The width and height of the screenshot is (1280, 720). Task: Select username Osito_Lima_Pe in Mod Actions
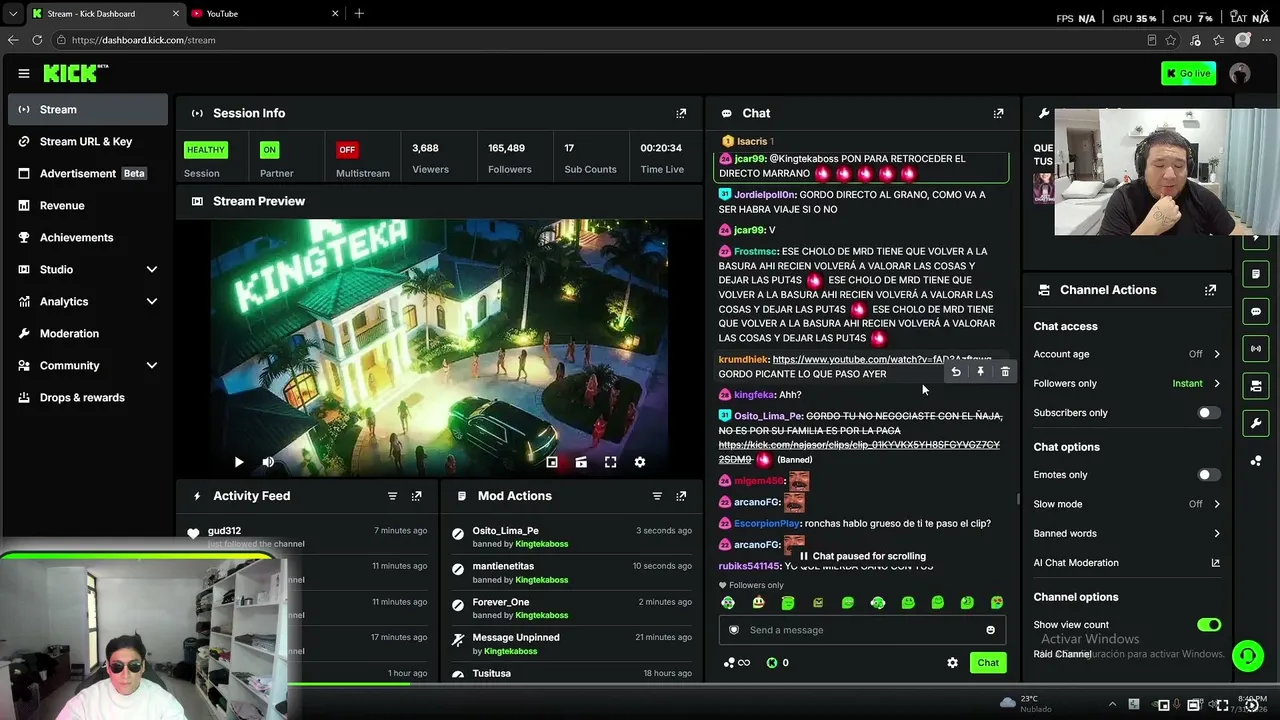click(506, 531)
